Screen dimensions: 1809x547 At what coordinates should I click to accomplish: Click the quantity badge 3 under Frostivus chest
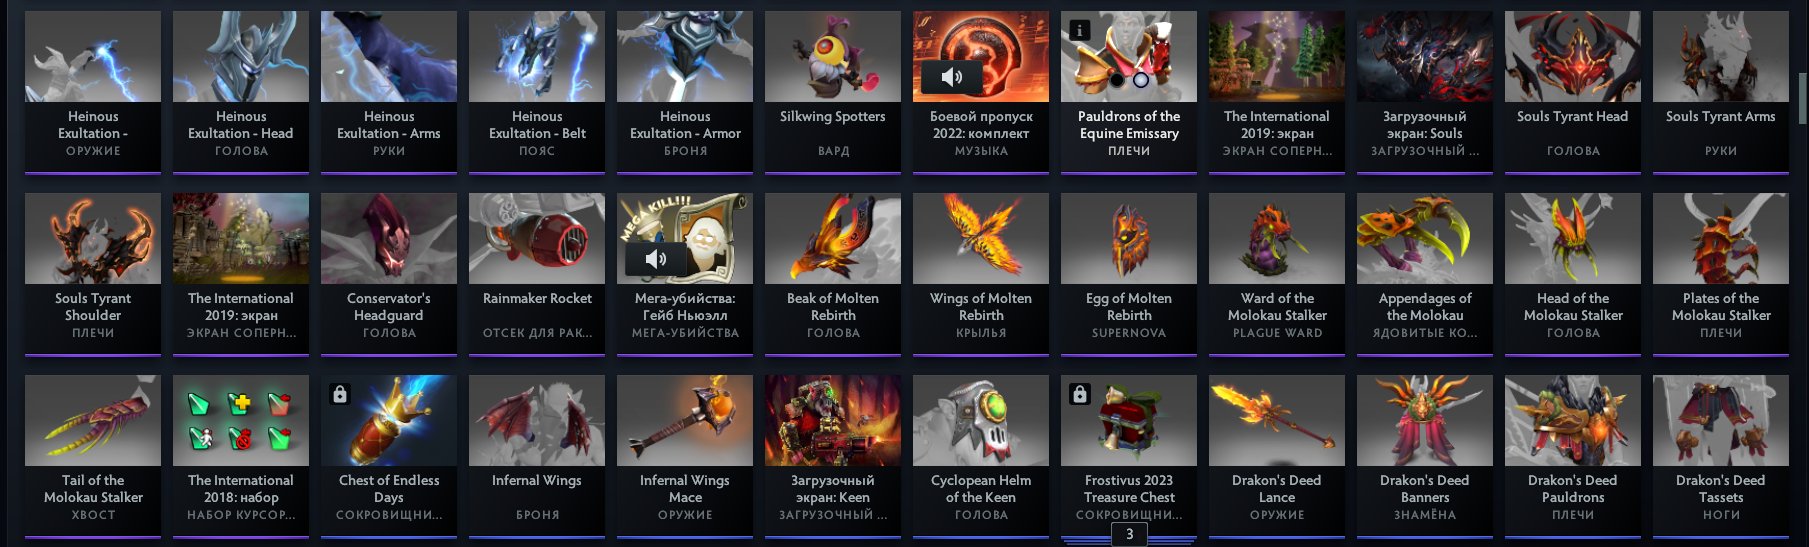1130,535
